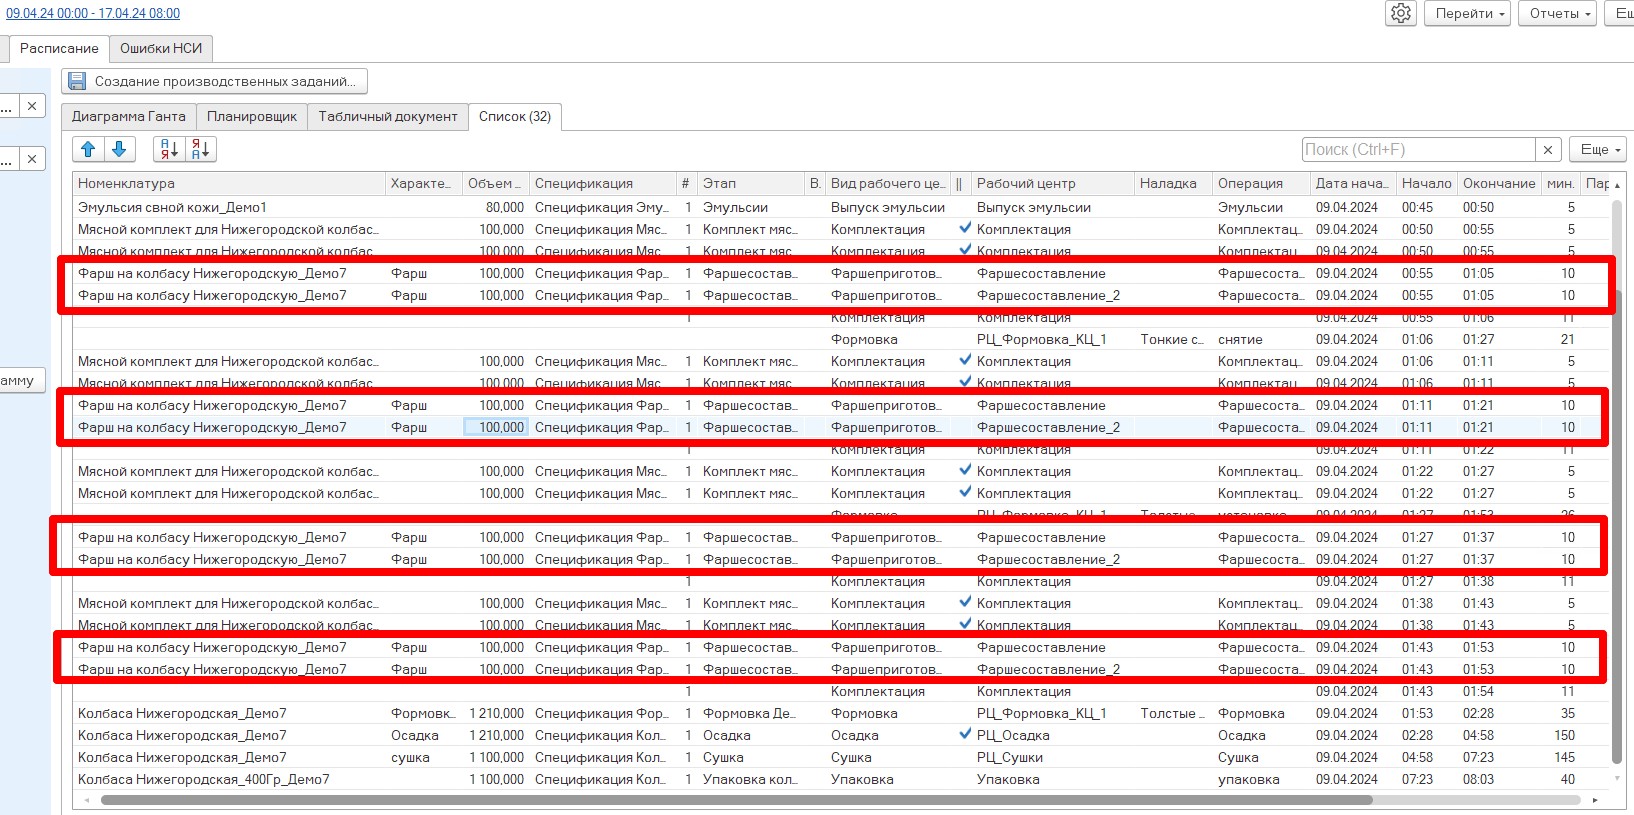Clear the search field with X icon
1634x815 pixels.
click(1548, 149)
